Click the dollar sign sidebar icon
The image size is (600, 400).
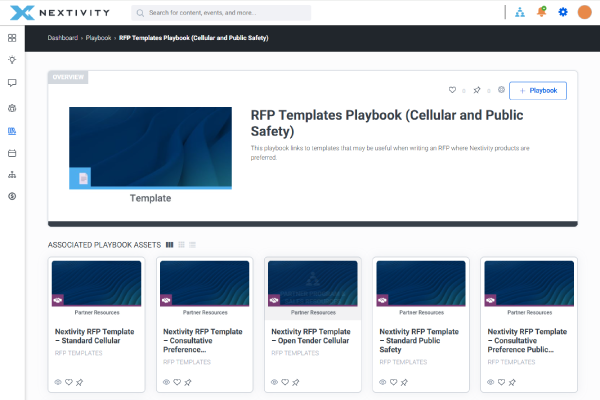click(12, 197)
